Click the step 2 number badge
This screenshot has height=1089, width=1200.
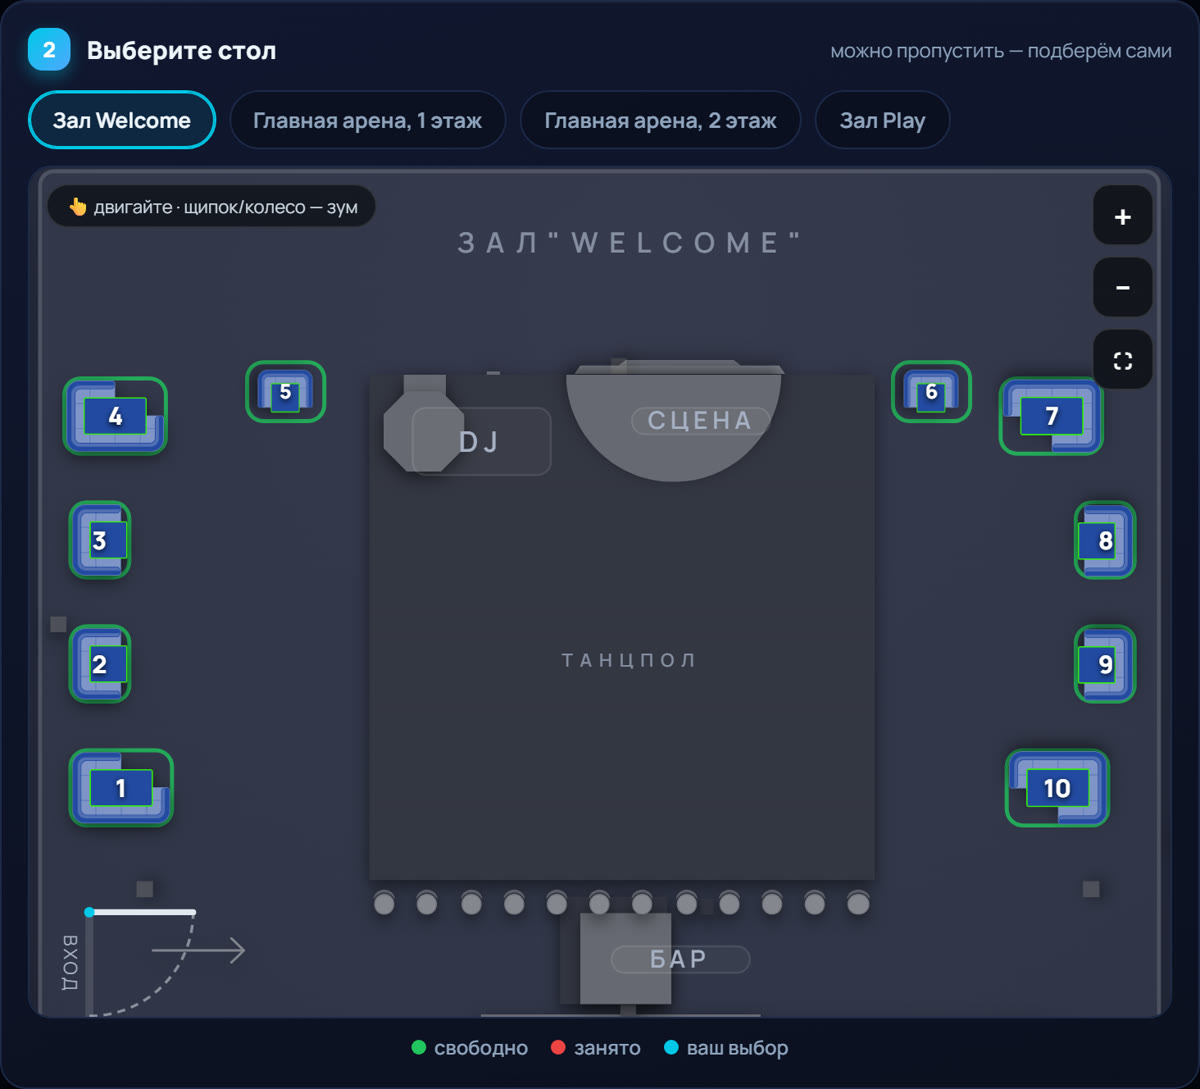pyautogui.click(x=49, y=50)
